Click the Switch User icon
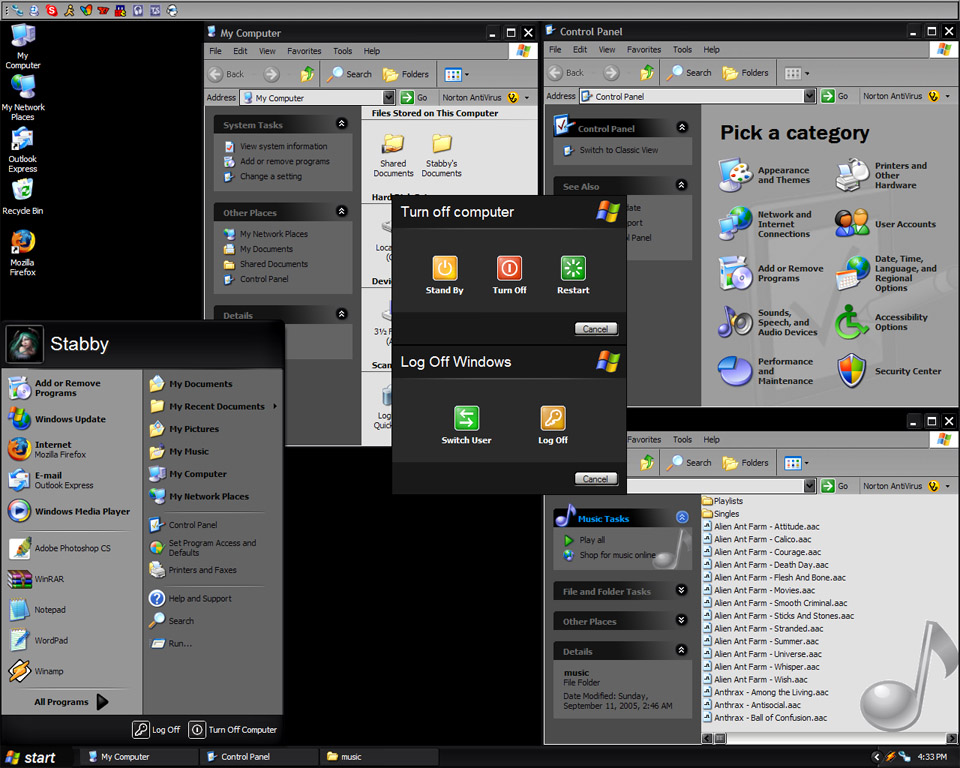The image size is (960, 768). click(466, 420)
